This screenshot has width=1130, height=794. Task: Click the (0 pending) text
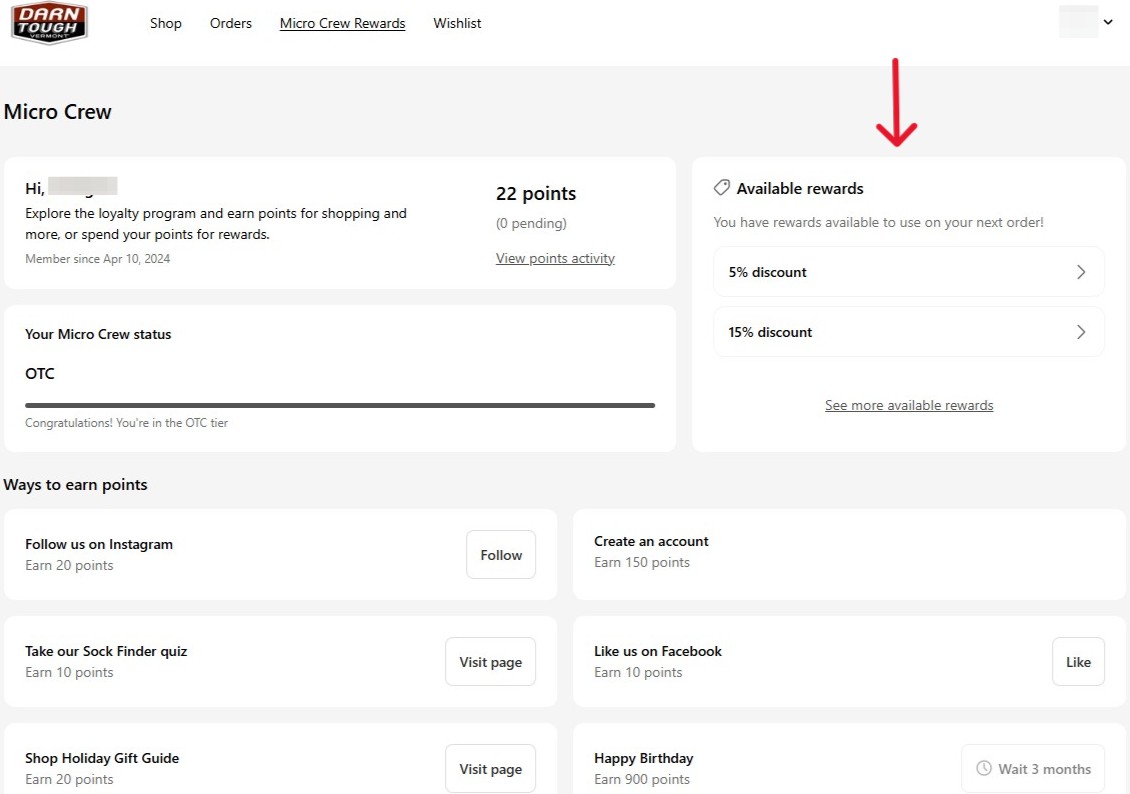click(x=531, y=223)
